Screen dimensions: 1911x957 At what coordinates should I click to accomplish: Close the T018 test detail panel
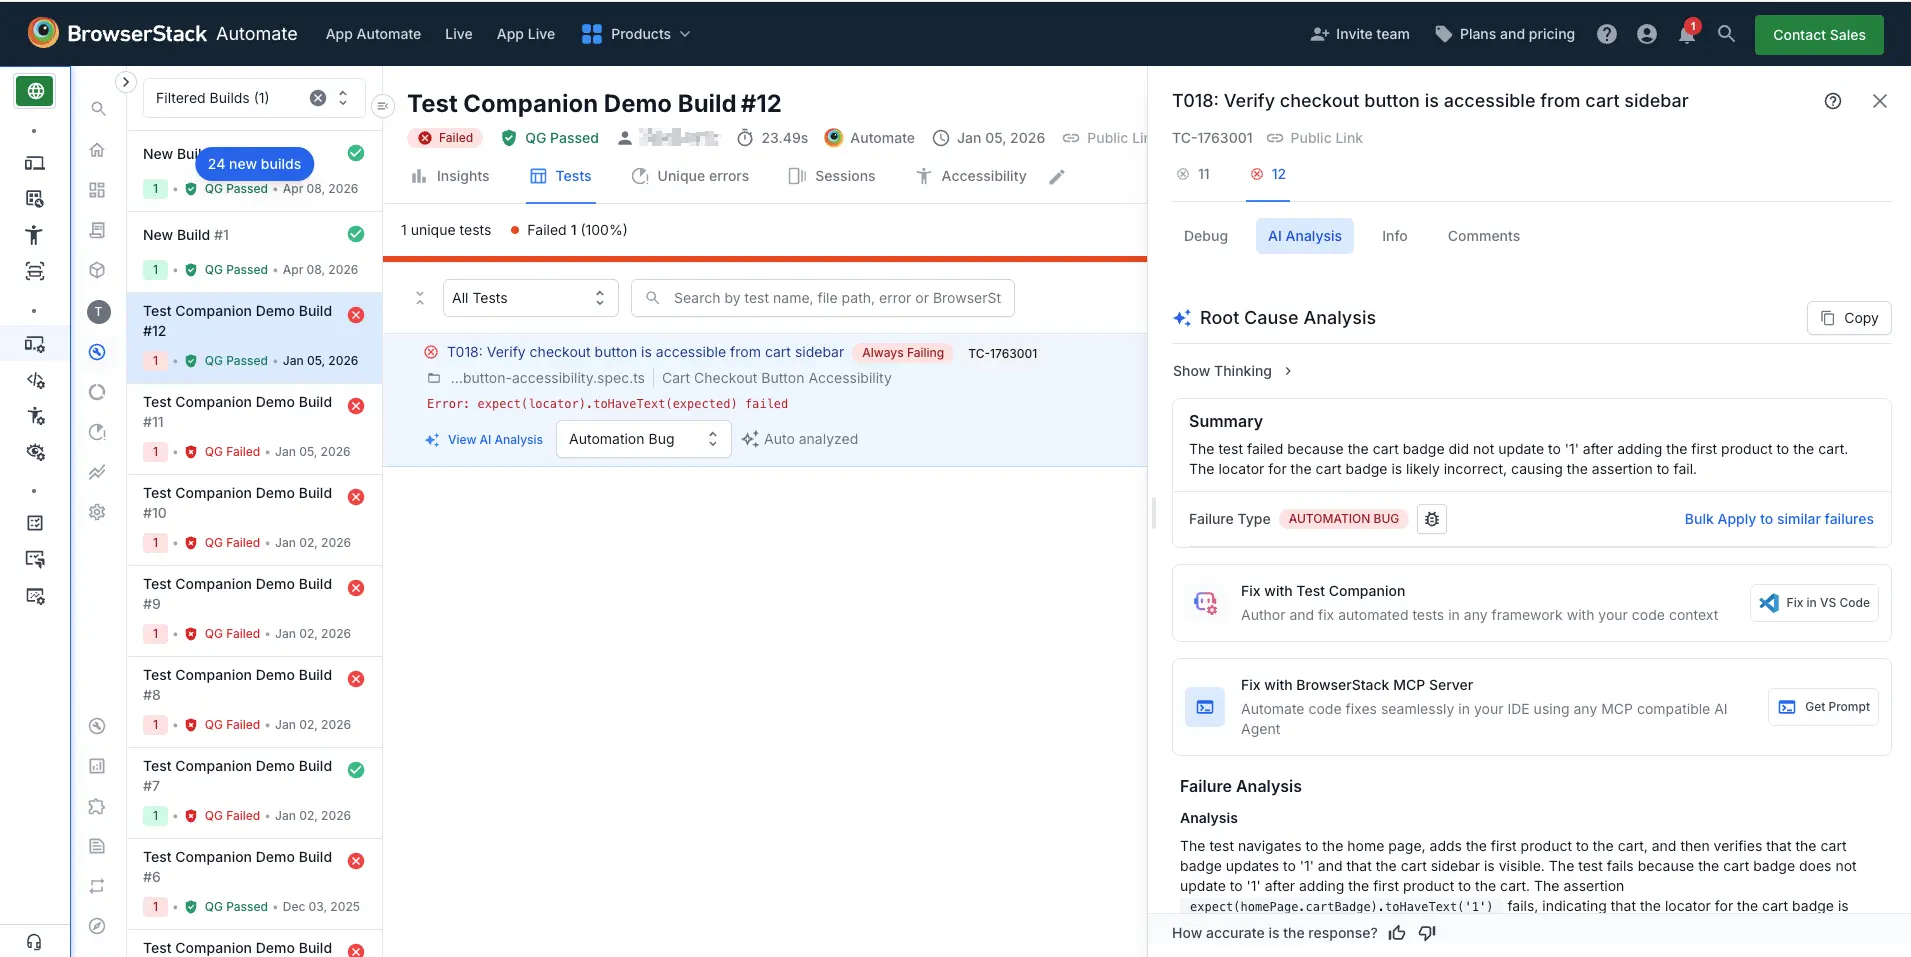pos(1880,101)
